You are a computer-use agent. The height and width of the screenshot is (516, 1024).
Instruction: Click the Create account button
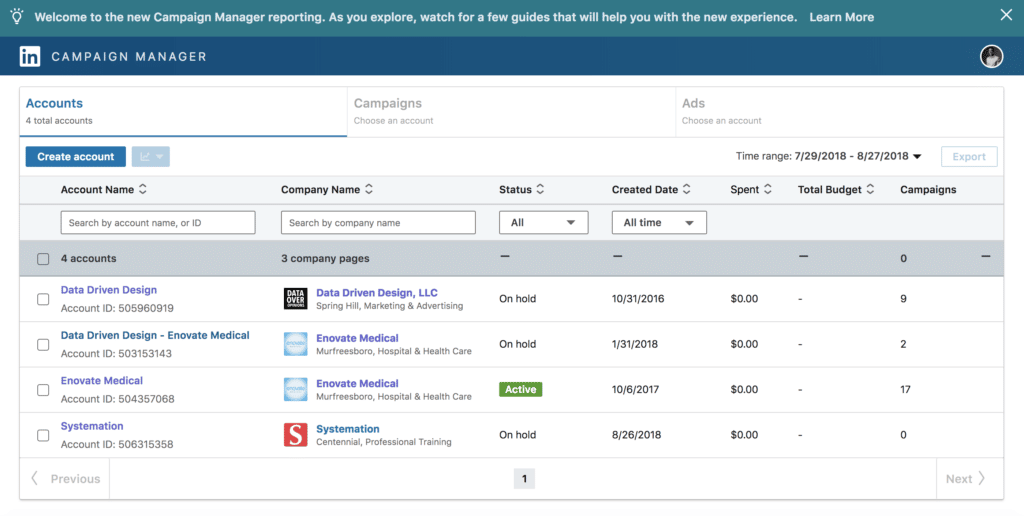coord(76,157)
